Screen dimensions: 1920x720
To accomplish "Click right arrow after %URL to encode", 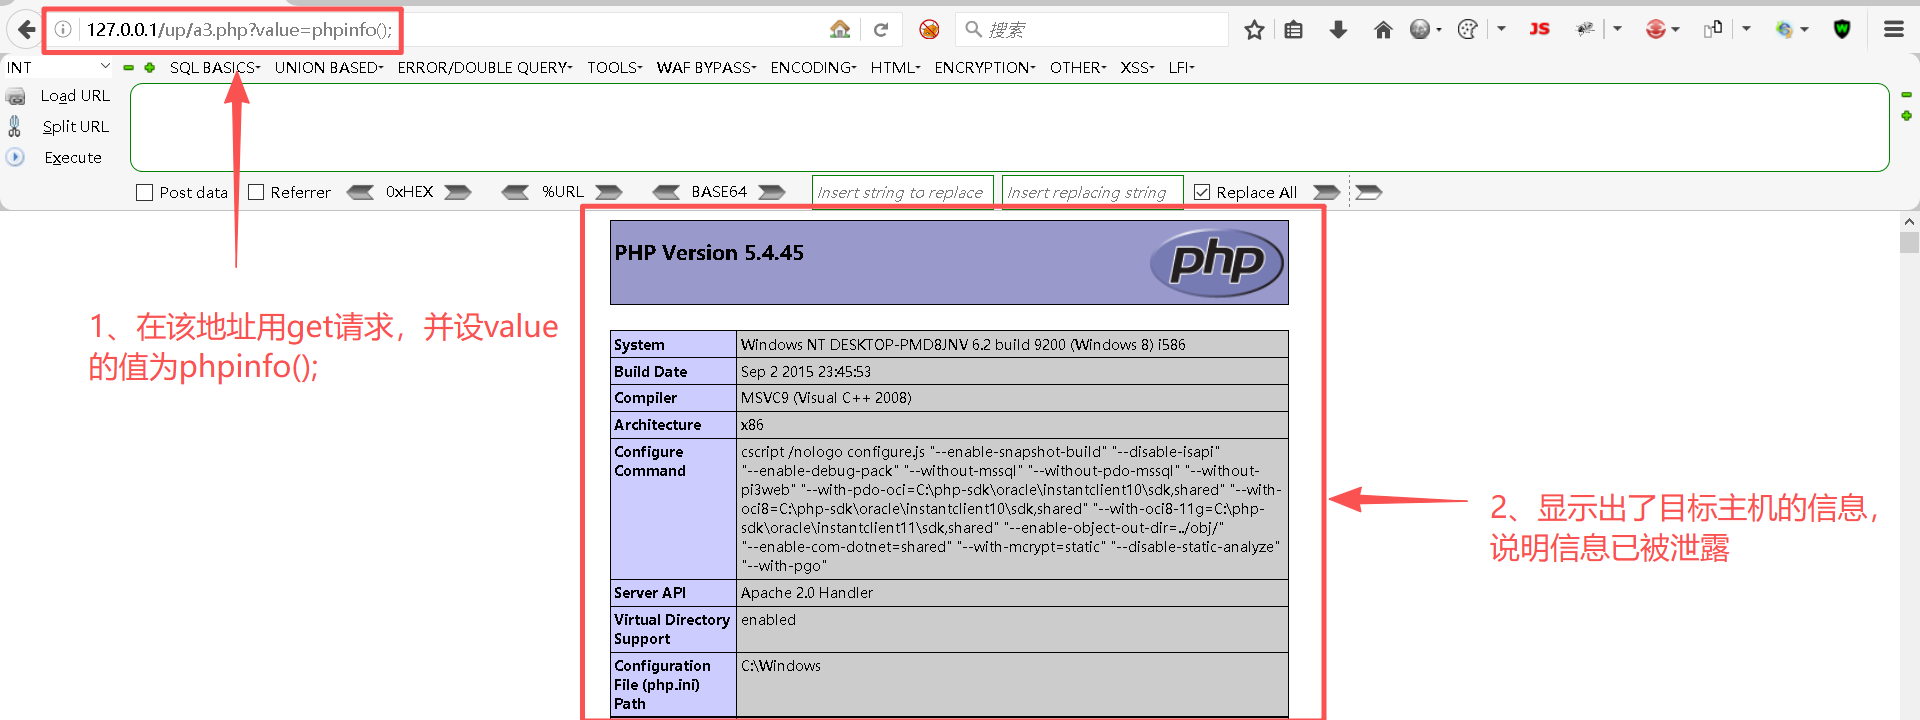I will pos(609,192).
